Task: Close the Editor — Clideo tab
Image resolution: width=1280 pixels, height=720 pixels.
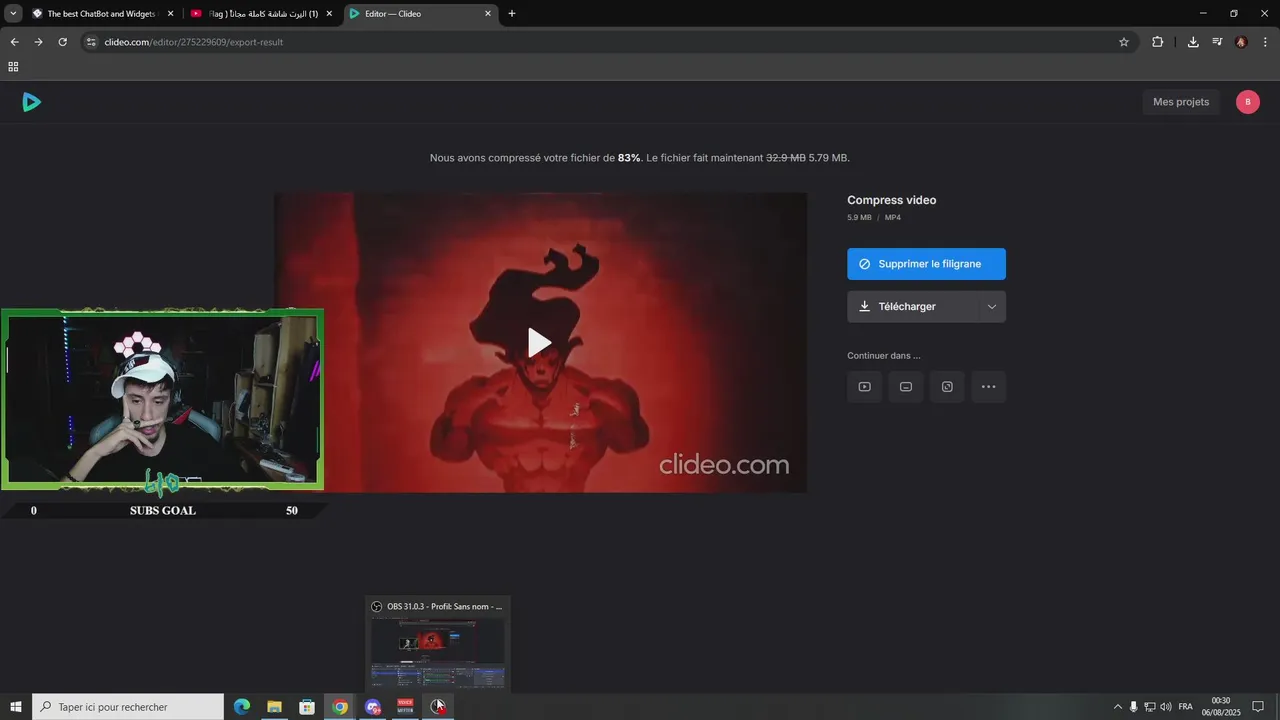Action: pos(488,14)
